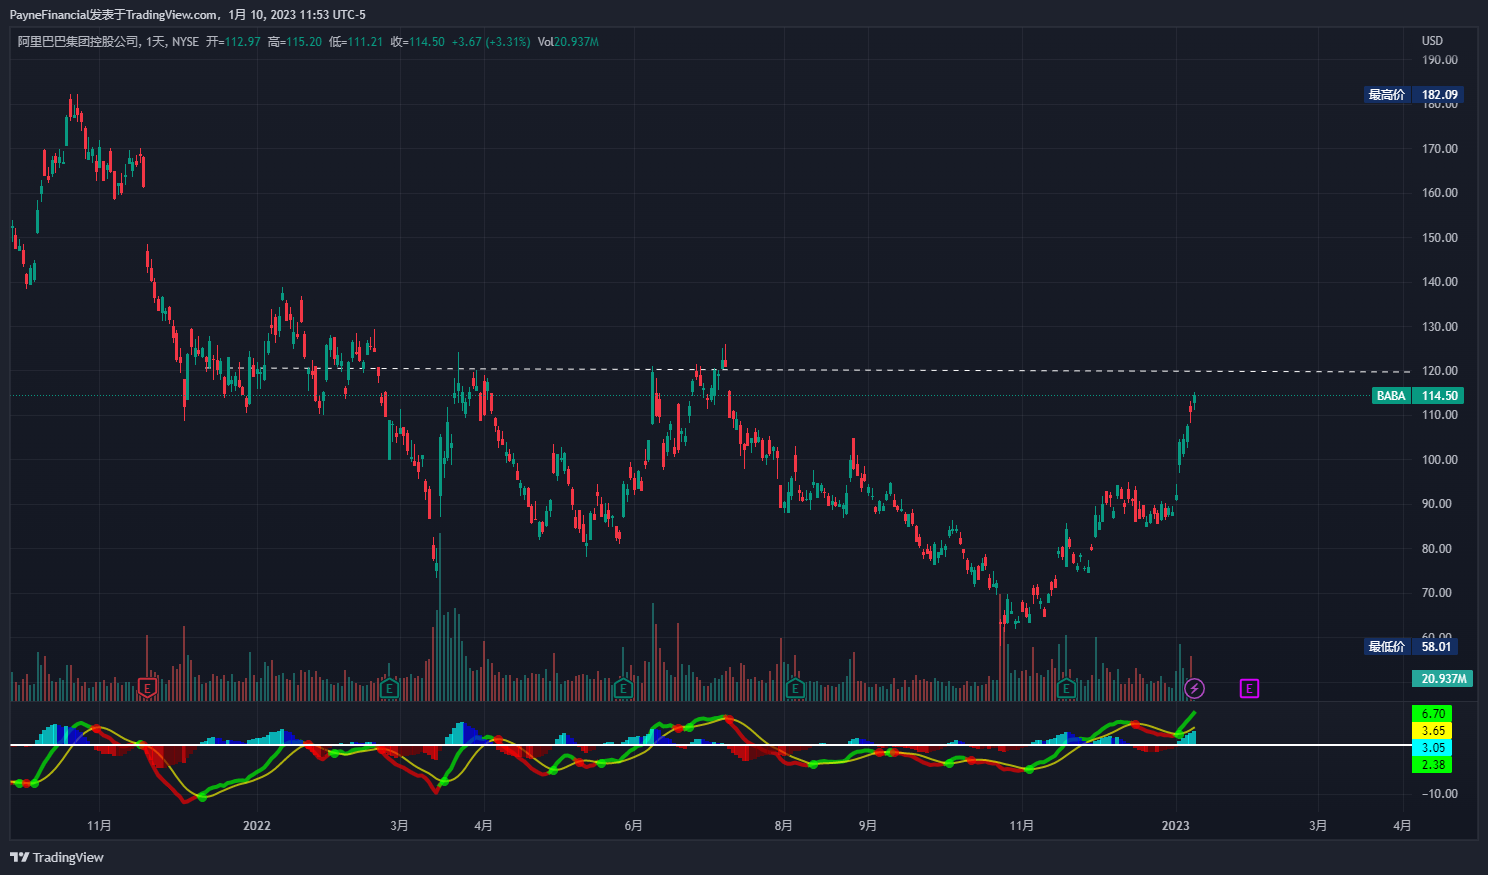The image size is (1488, 875).
Task: Click the green 6.70 indicator value label
Action: (1433, 714)
